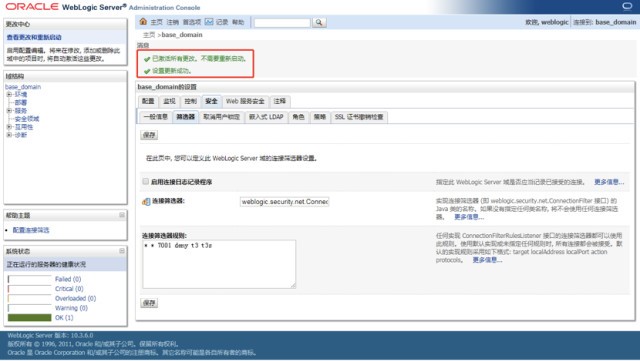Open the 角色 sub-tab

point(298,117)
